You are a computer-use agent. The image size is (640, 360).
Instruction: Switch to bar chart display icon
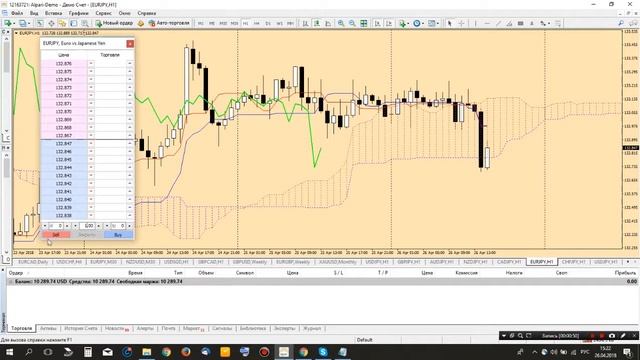coord(305,23)
